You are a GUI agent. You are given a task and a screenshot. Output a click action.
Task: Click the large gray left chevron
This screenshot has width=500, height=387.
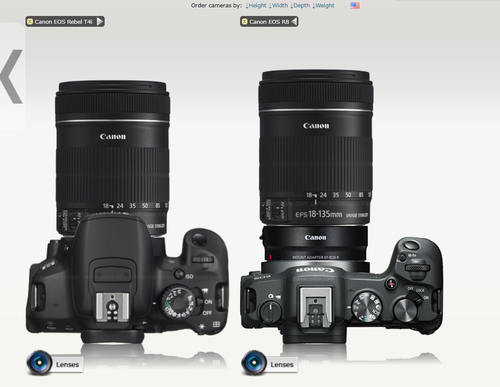[12, 77]
